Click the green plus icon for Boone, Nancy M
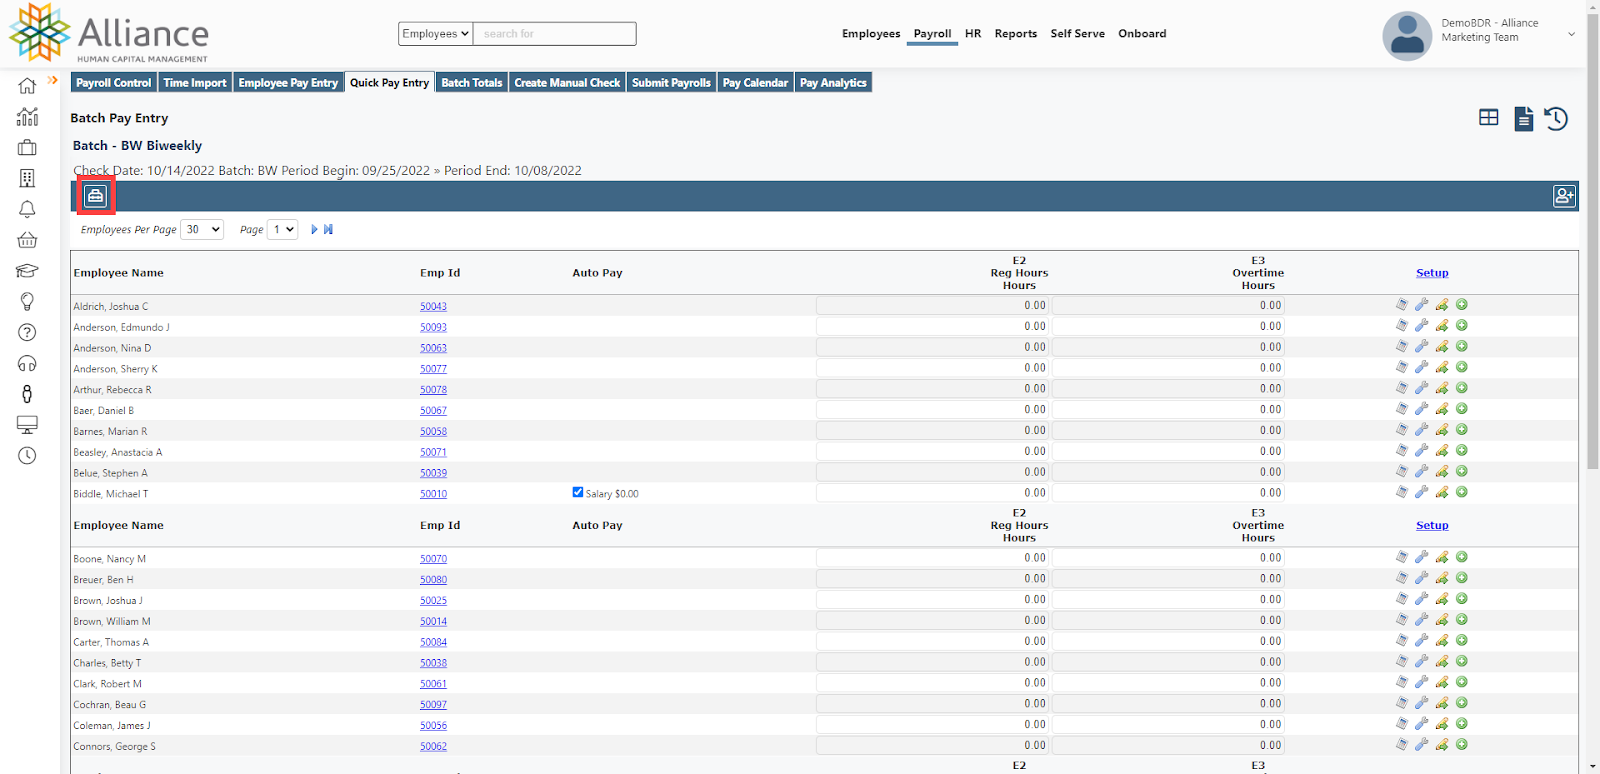 click(1462, 557)
